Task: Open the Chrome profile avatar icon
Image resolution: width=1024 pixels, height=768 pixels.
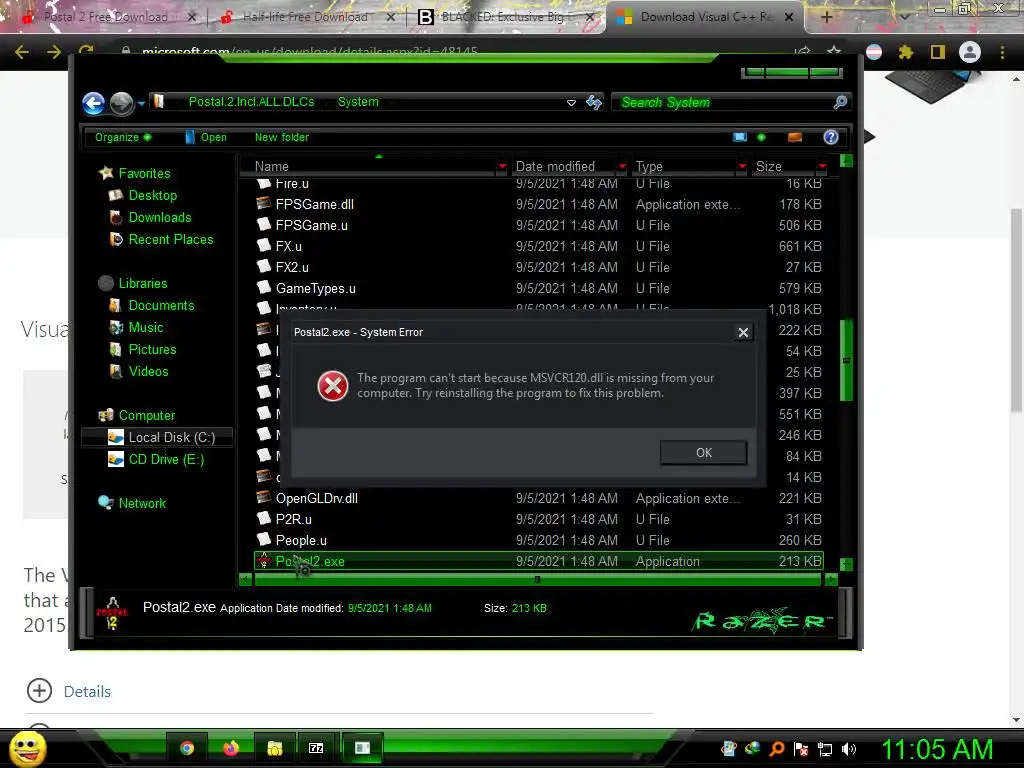Action: click(x=970, y=52)
